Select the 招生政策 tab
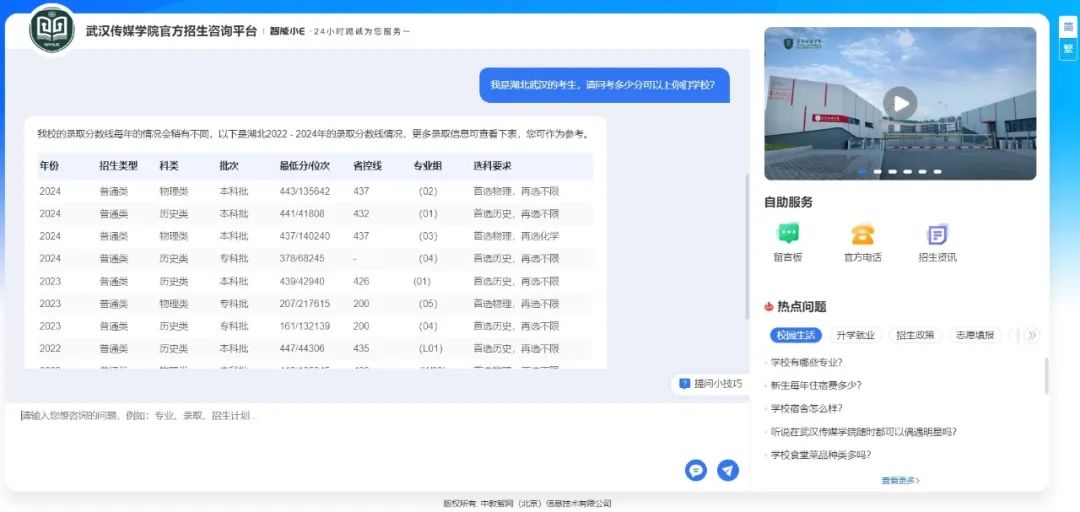Viewport: 1080px width, 512px height. pos(915,335)
